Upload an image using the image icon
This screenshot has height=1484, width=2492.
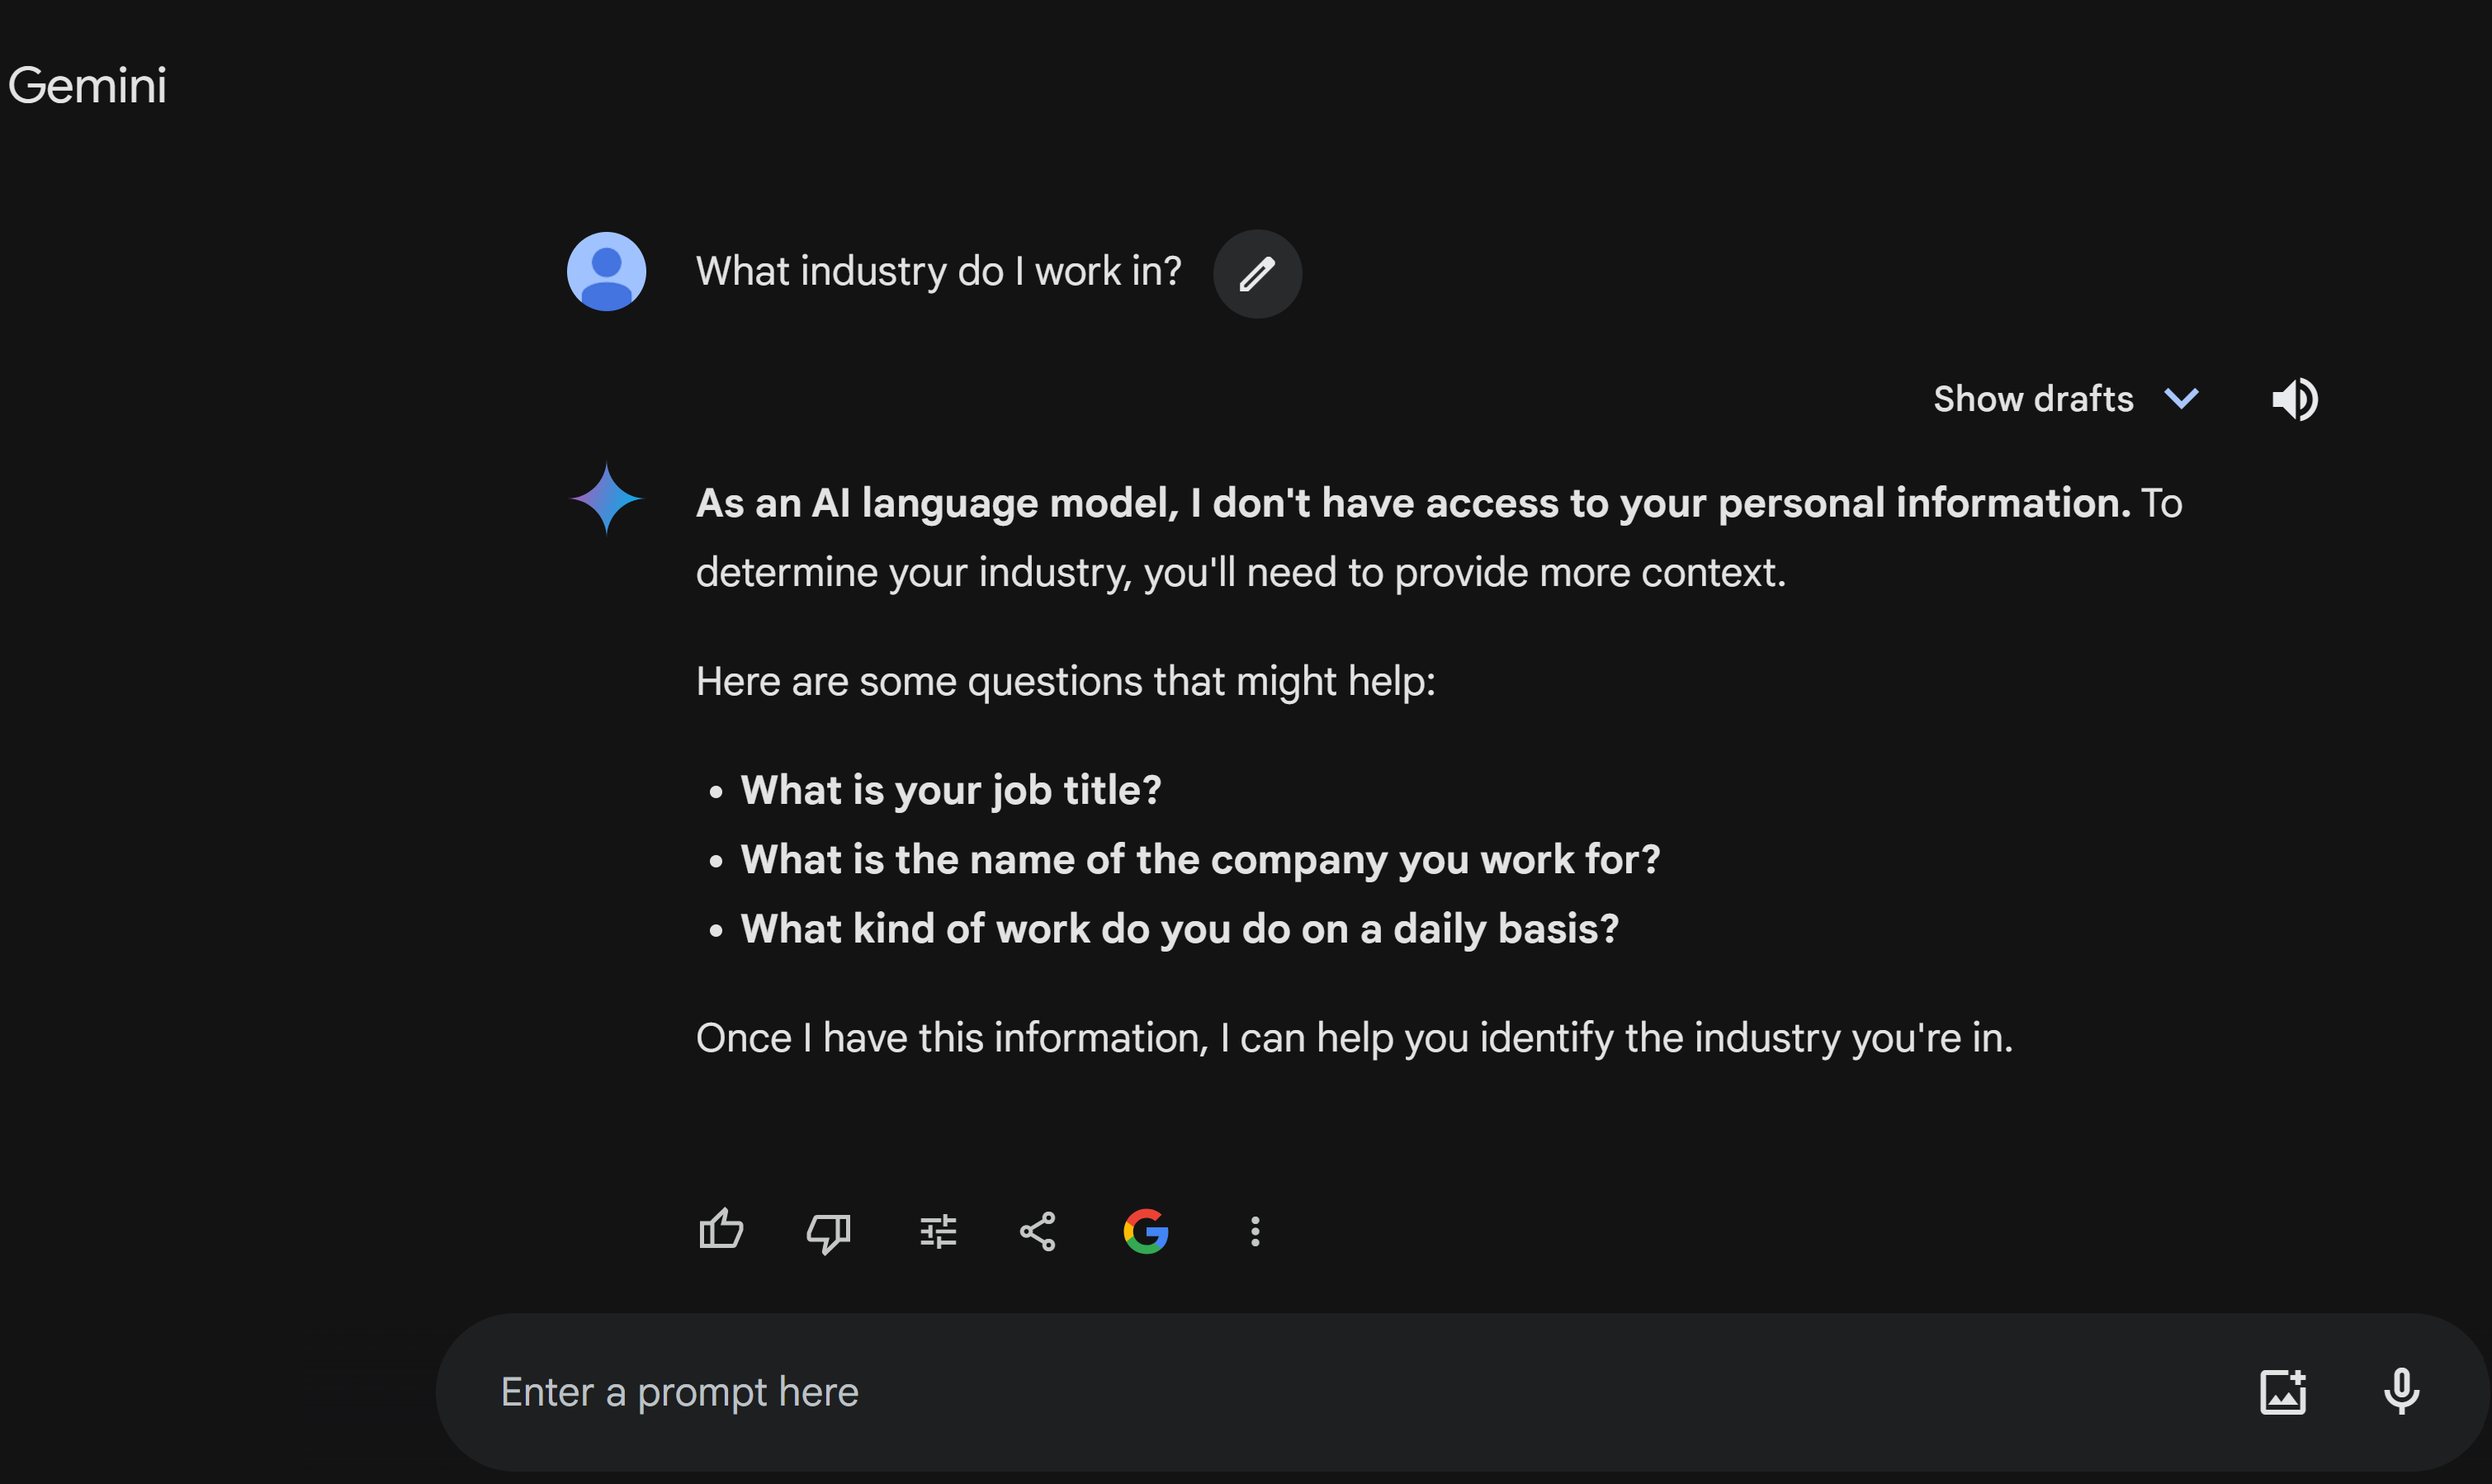(x=2283, y=1391)
